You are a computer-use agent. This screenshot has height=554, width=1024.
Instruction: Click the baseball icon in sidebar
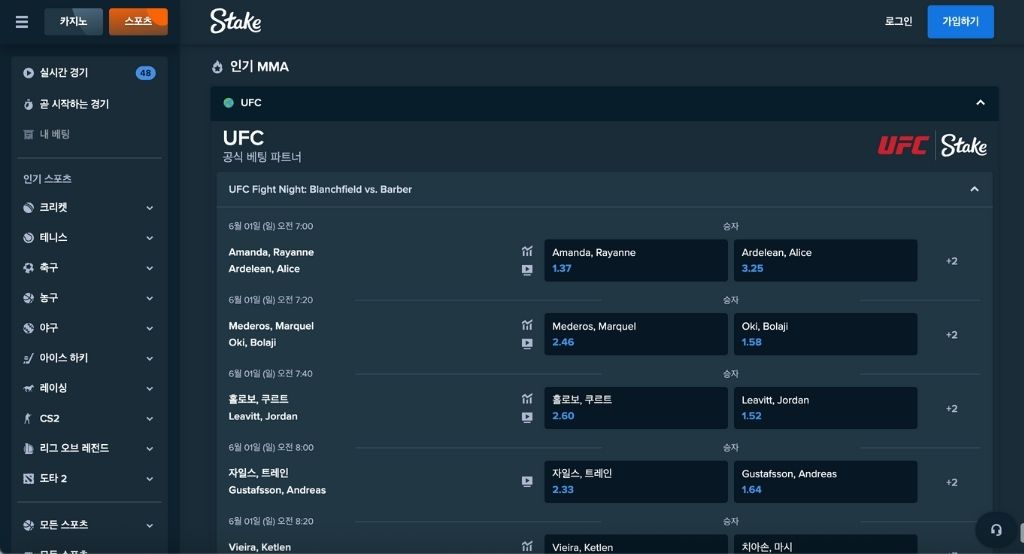(28, 328)
